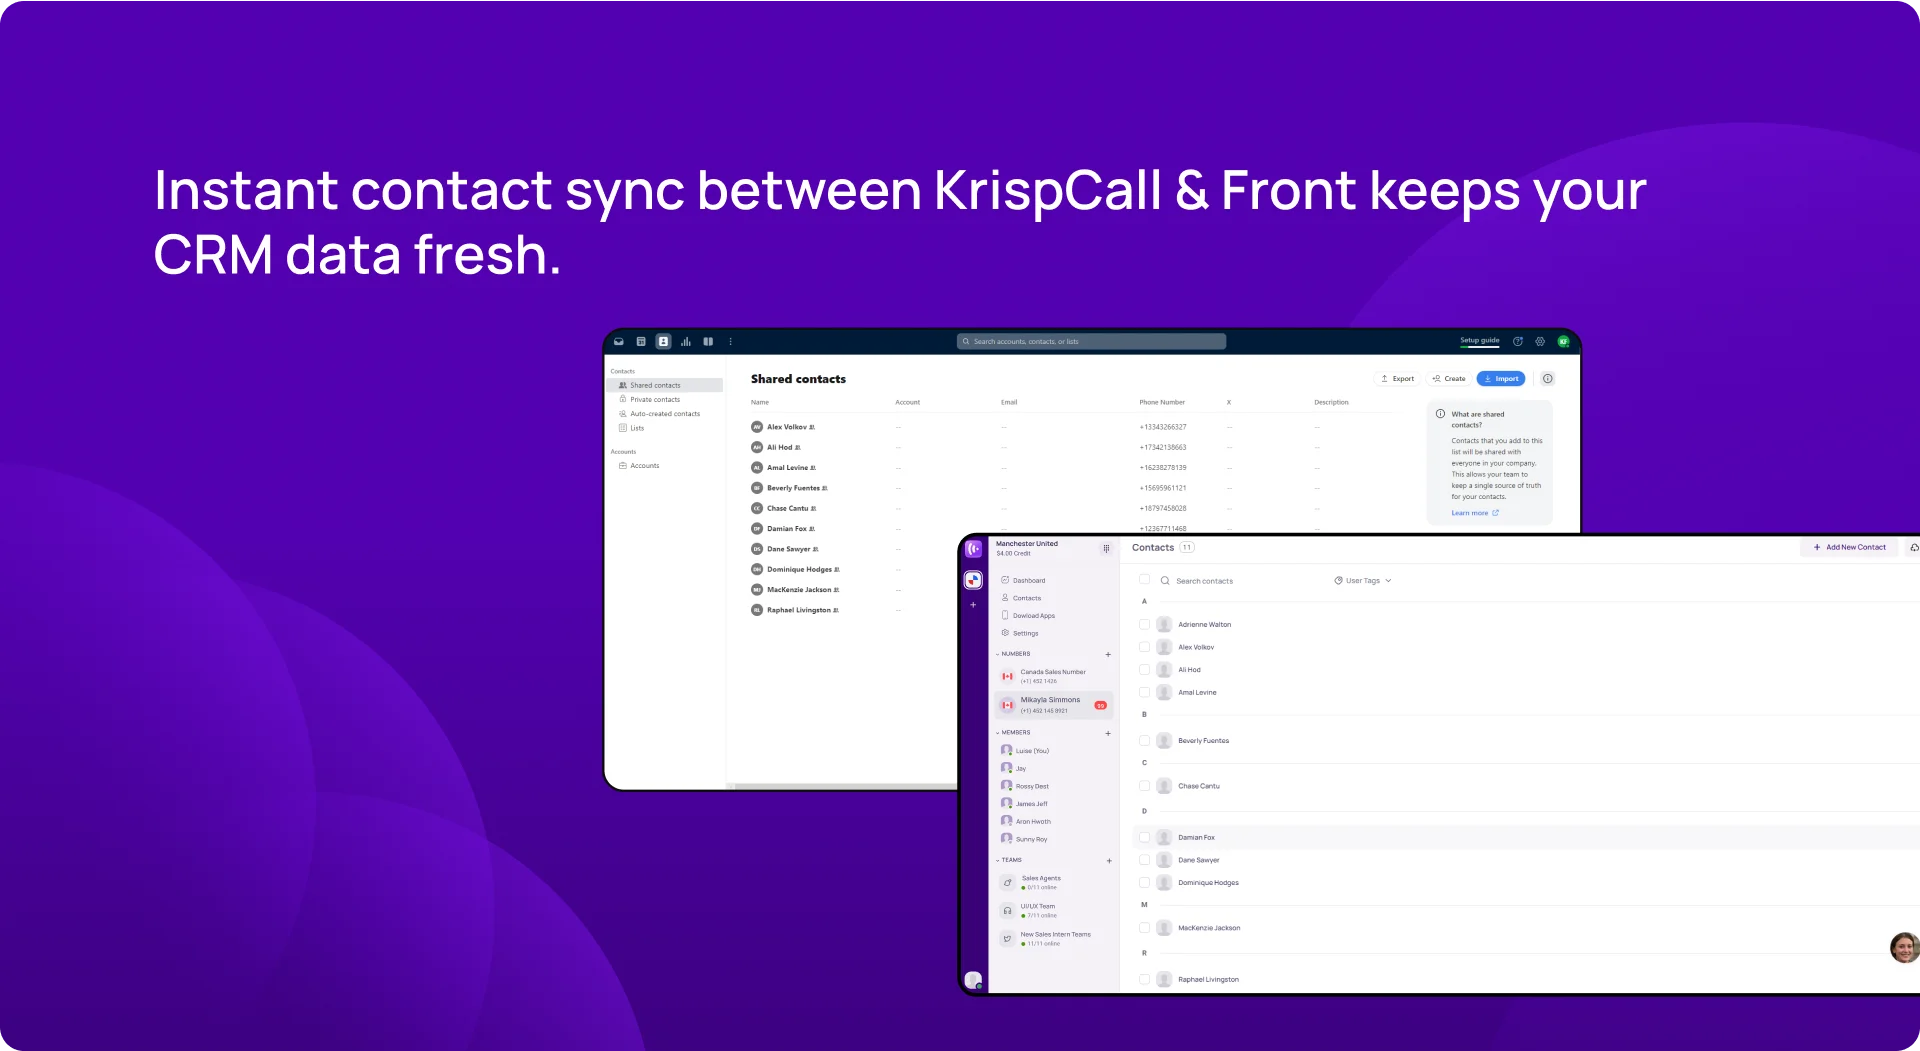The width and height of the screenshot is (1920, 1051).
Task: Open Front settings gear icon
Action: point(1540,341)
